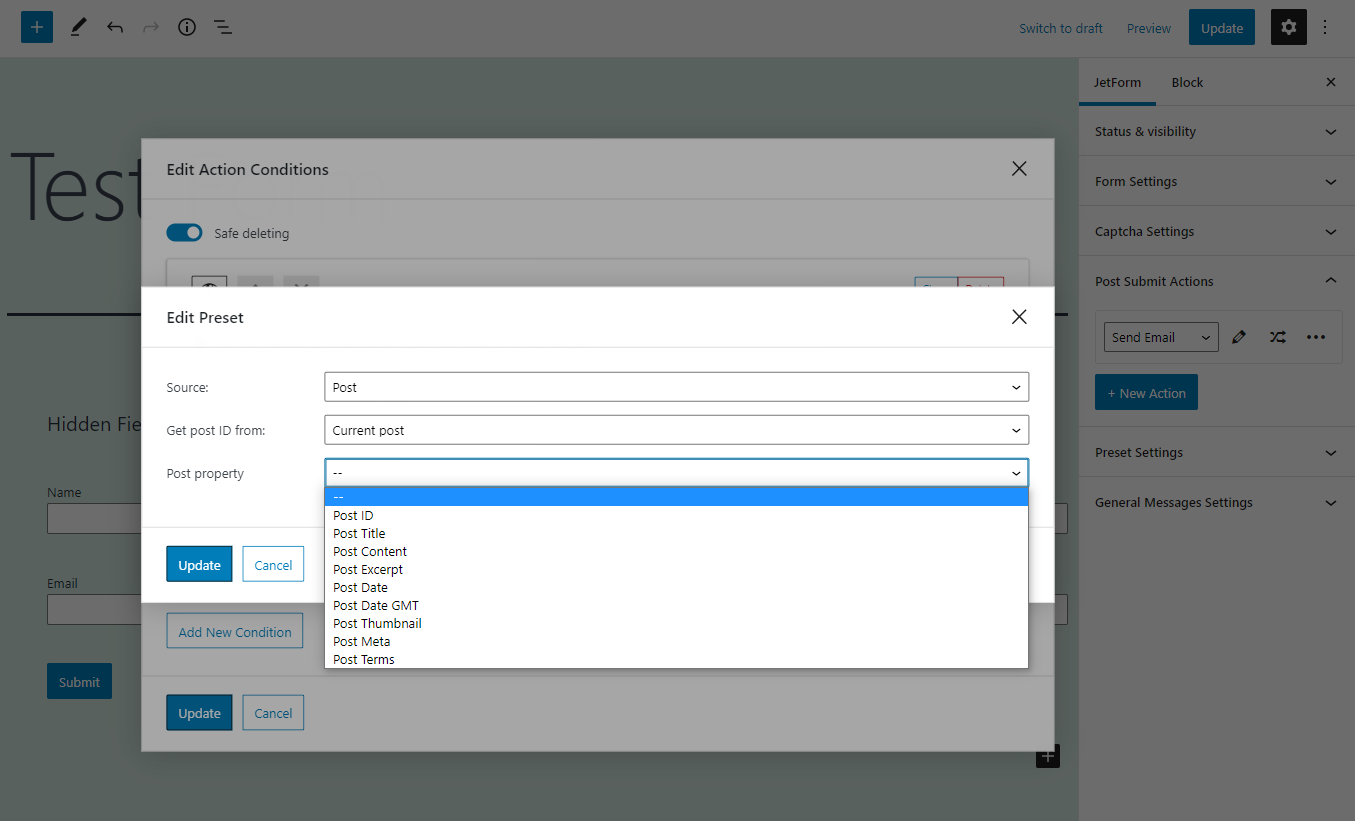1355x821 pixels.
Task: Edit the Send Email action with the pencil
Action: pyautogui.click(x=1239, y=337)
